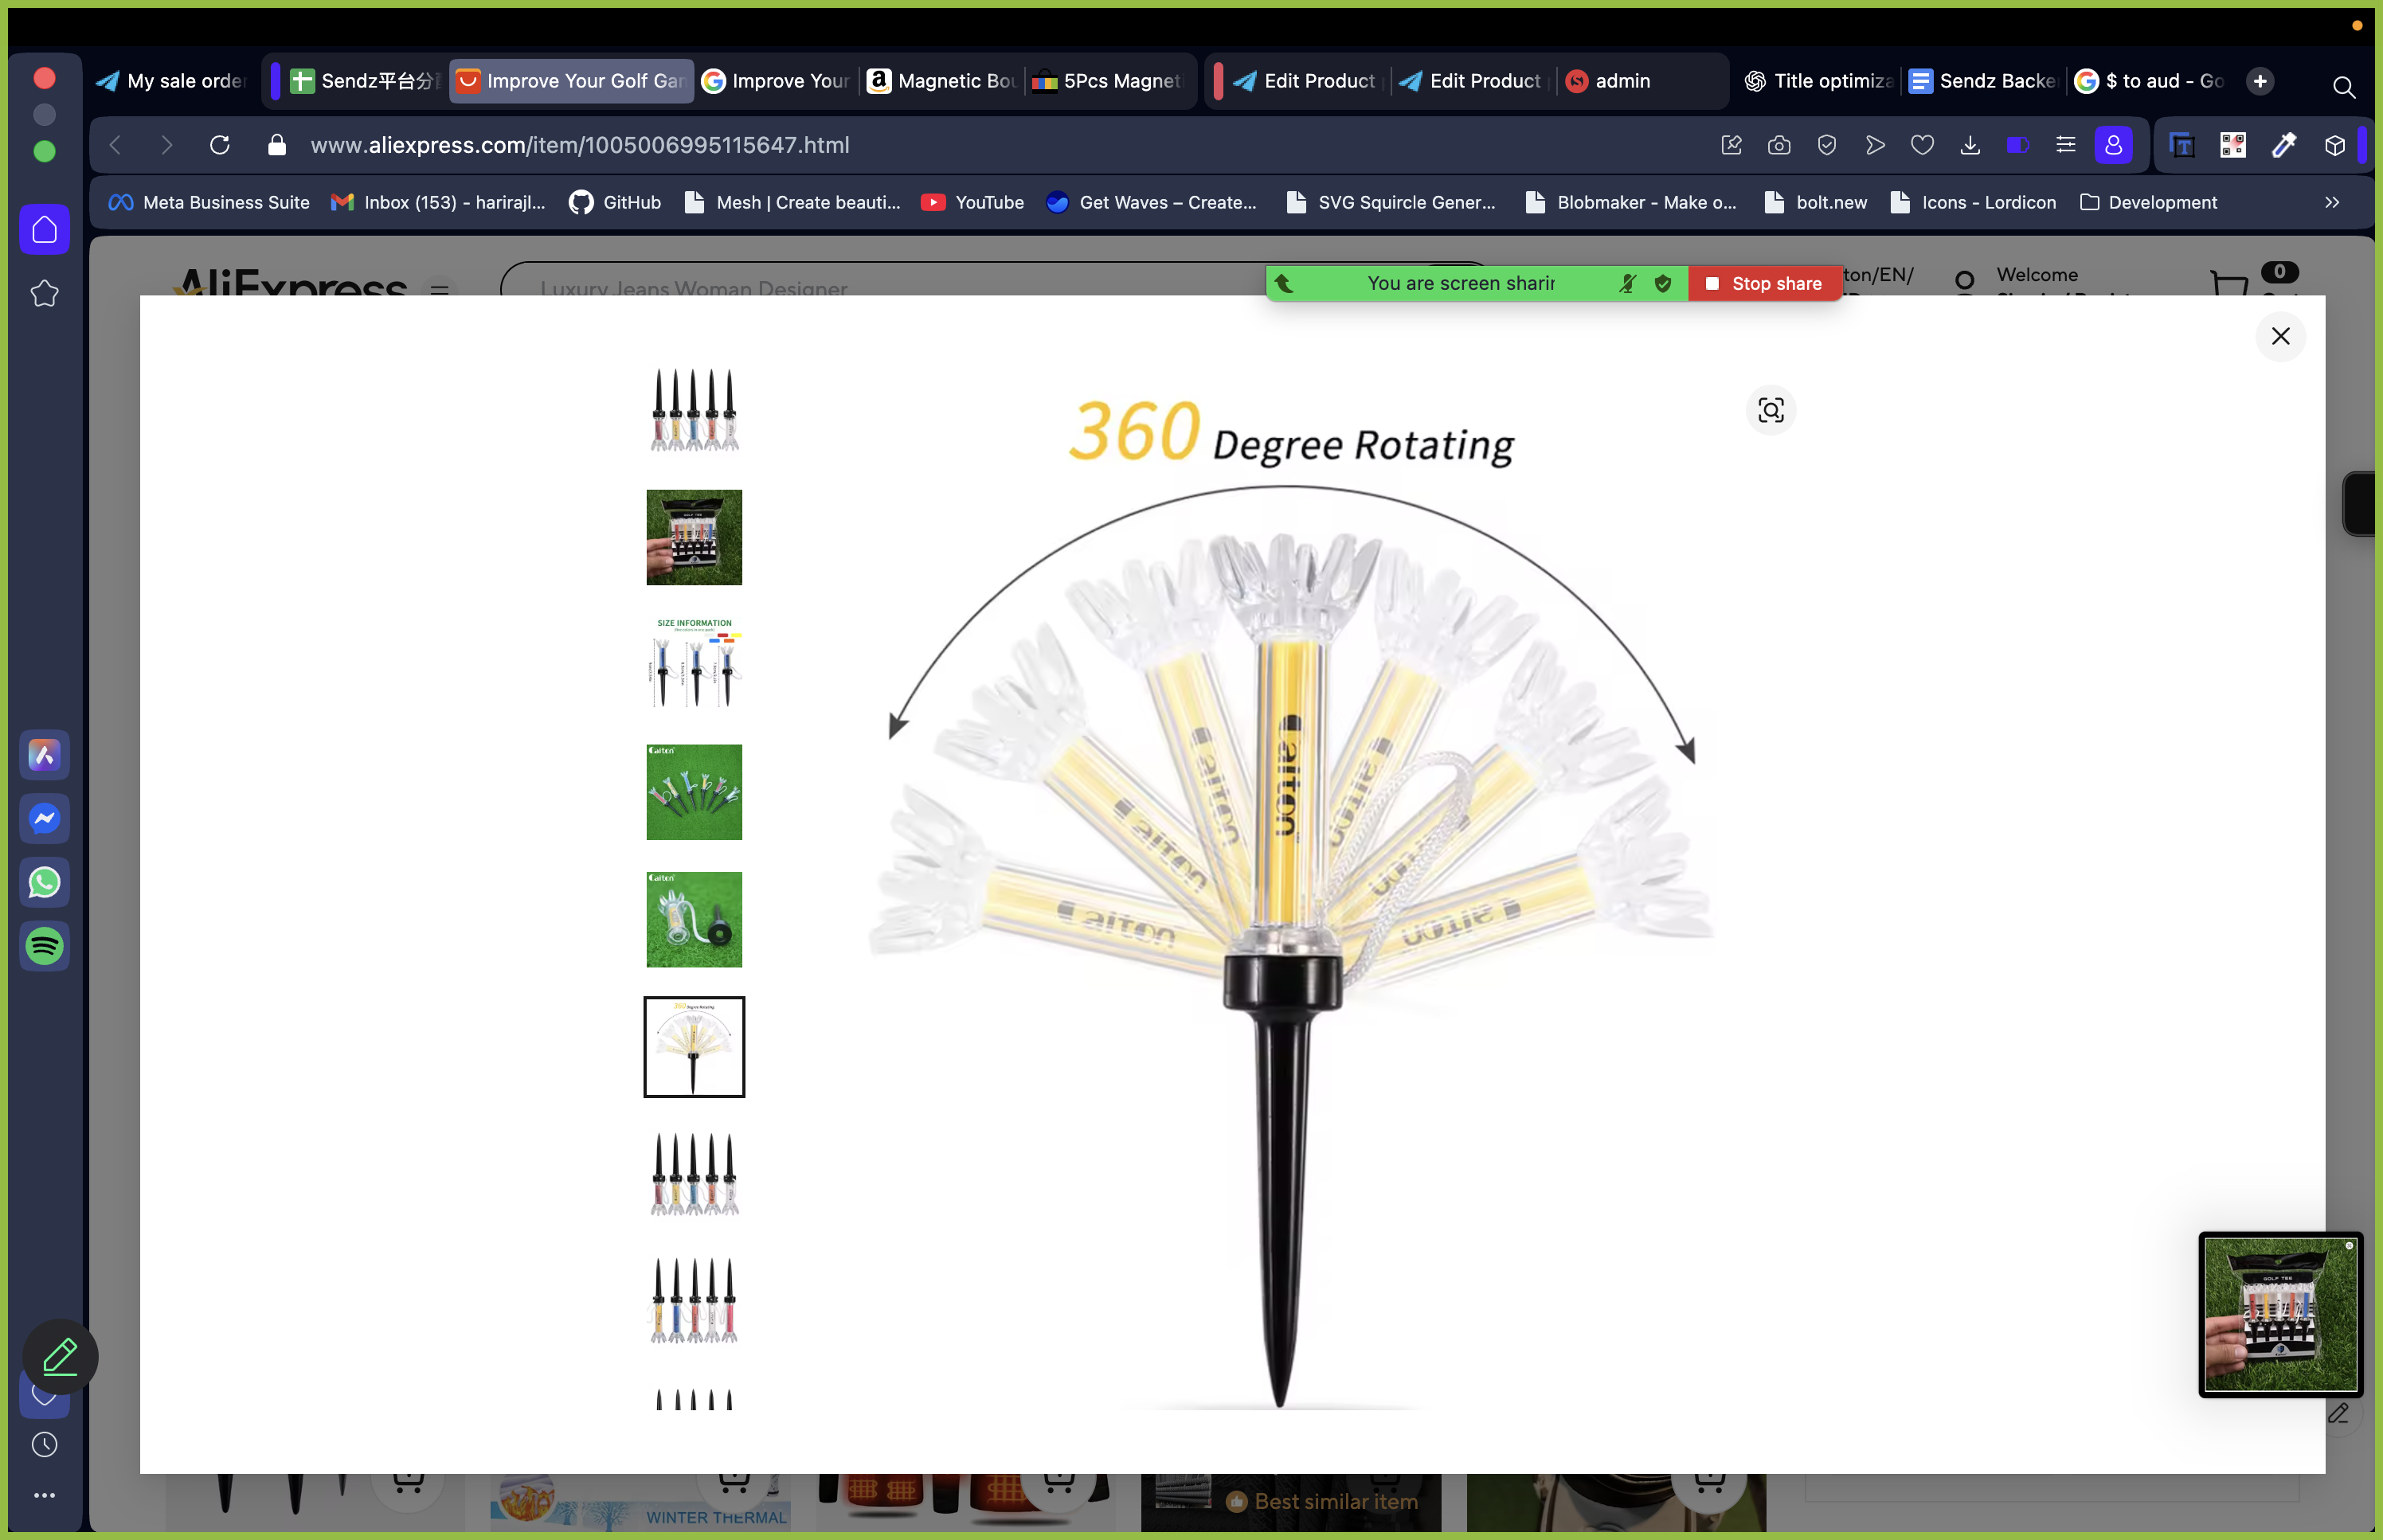
Task: Open the easy setup sliders menu
Action: click(x=2066, y=145)
